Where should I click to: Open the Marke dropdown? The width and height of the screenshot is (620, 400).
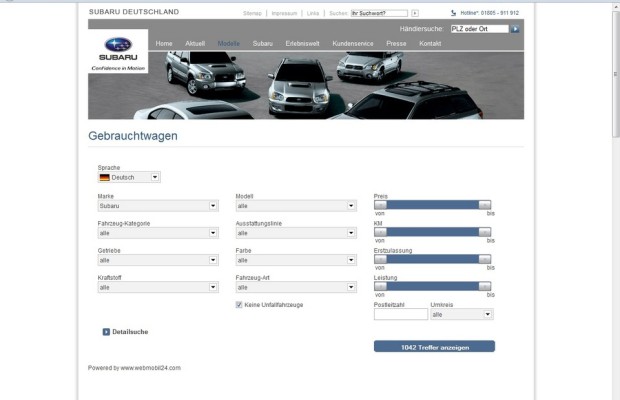(158, 206)
